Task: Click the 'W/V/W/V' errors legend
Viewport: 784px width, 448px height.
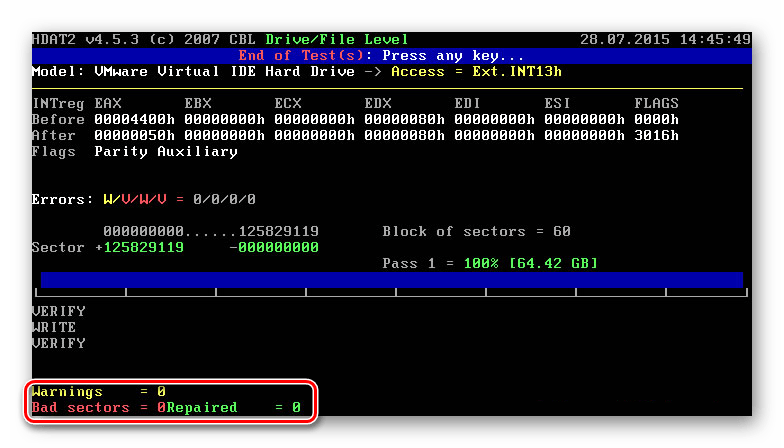Action: [134, 200]
